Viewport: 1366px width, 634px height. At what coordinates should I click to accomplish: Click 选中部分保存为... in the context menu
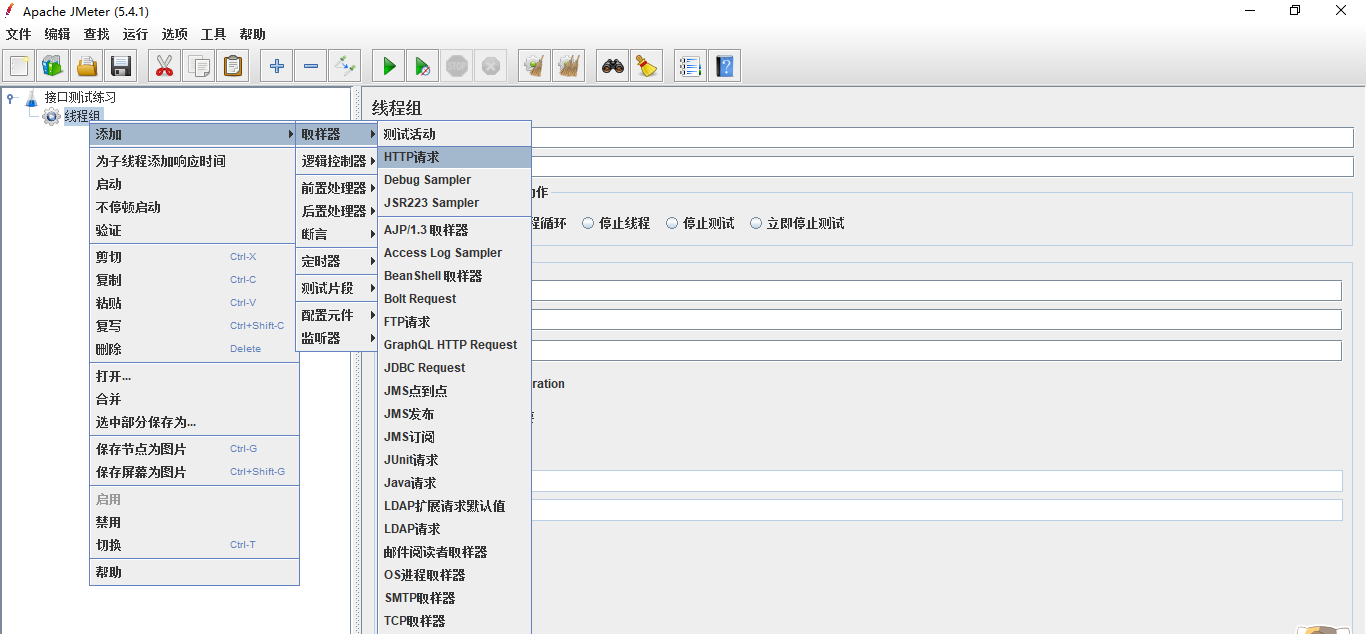coord(194,422)
